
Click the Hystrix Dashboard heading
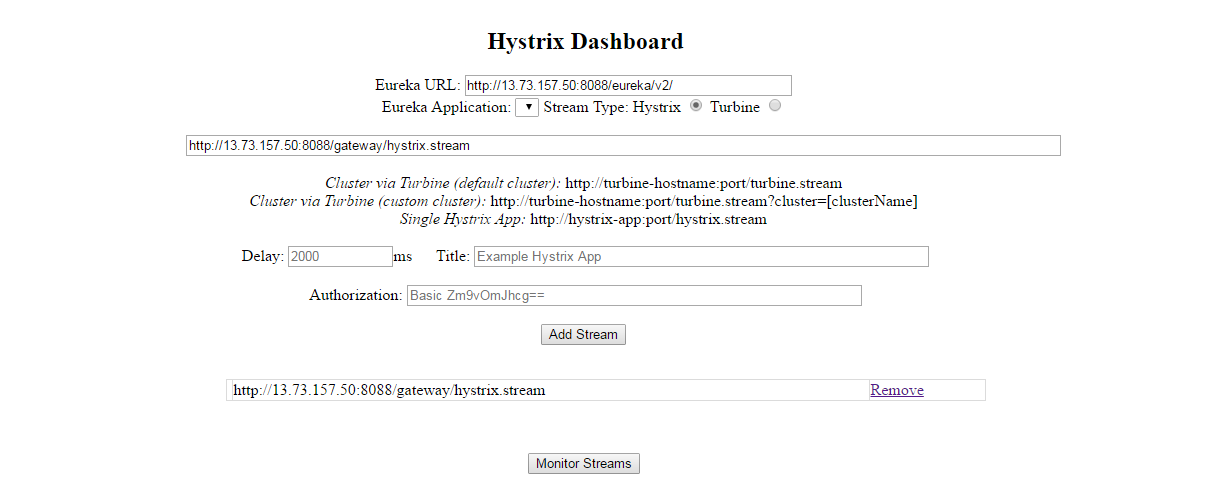586,42
